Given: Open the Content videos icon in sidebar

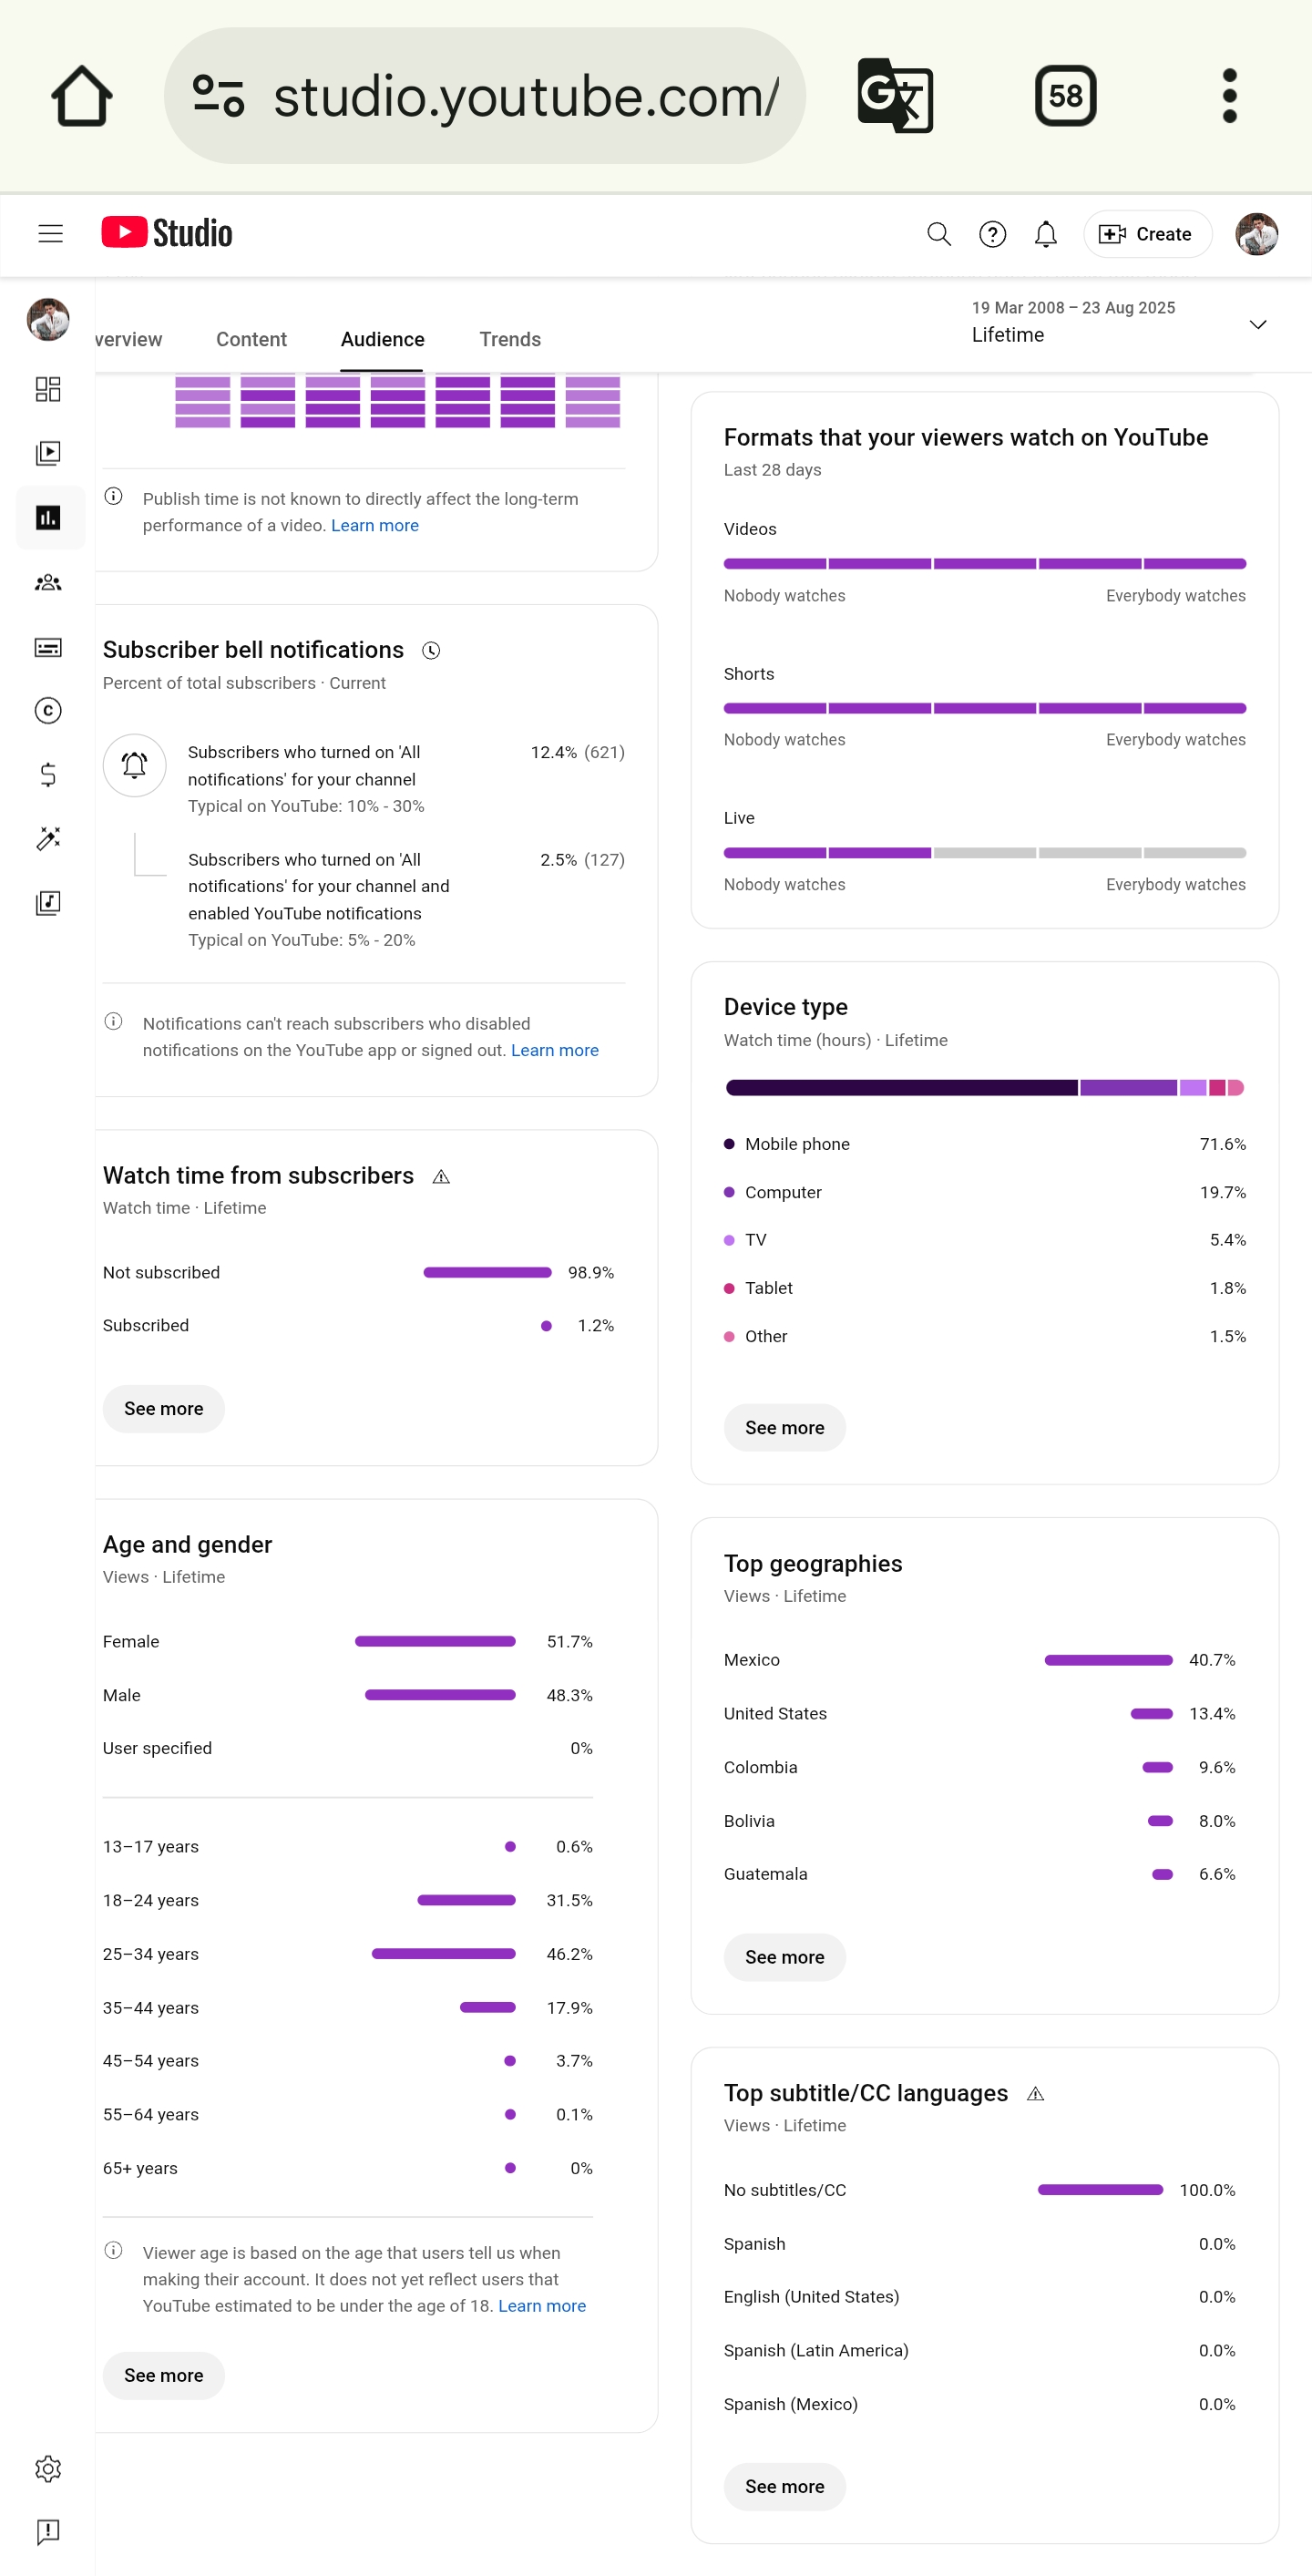Looking at the screenshot, I should pyautogui.click(x=48, y=453).
